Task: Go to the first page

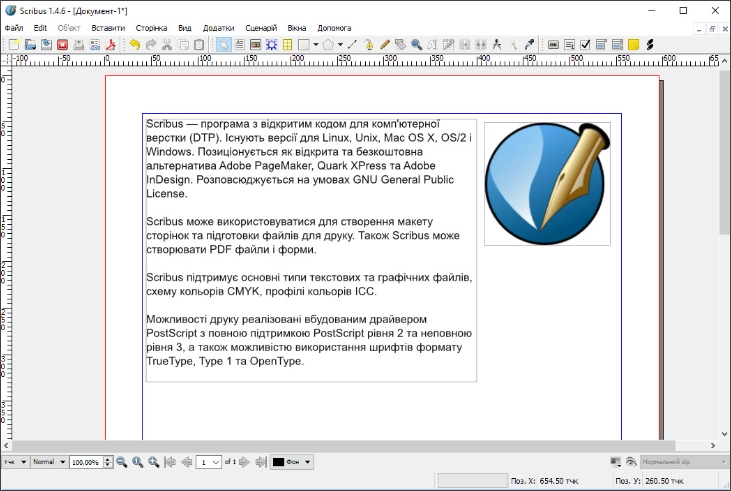Action: [170, 462]
